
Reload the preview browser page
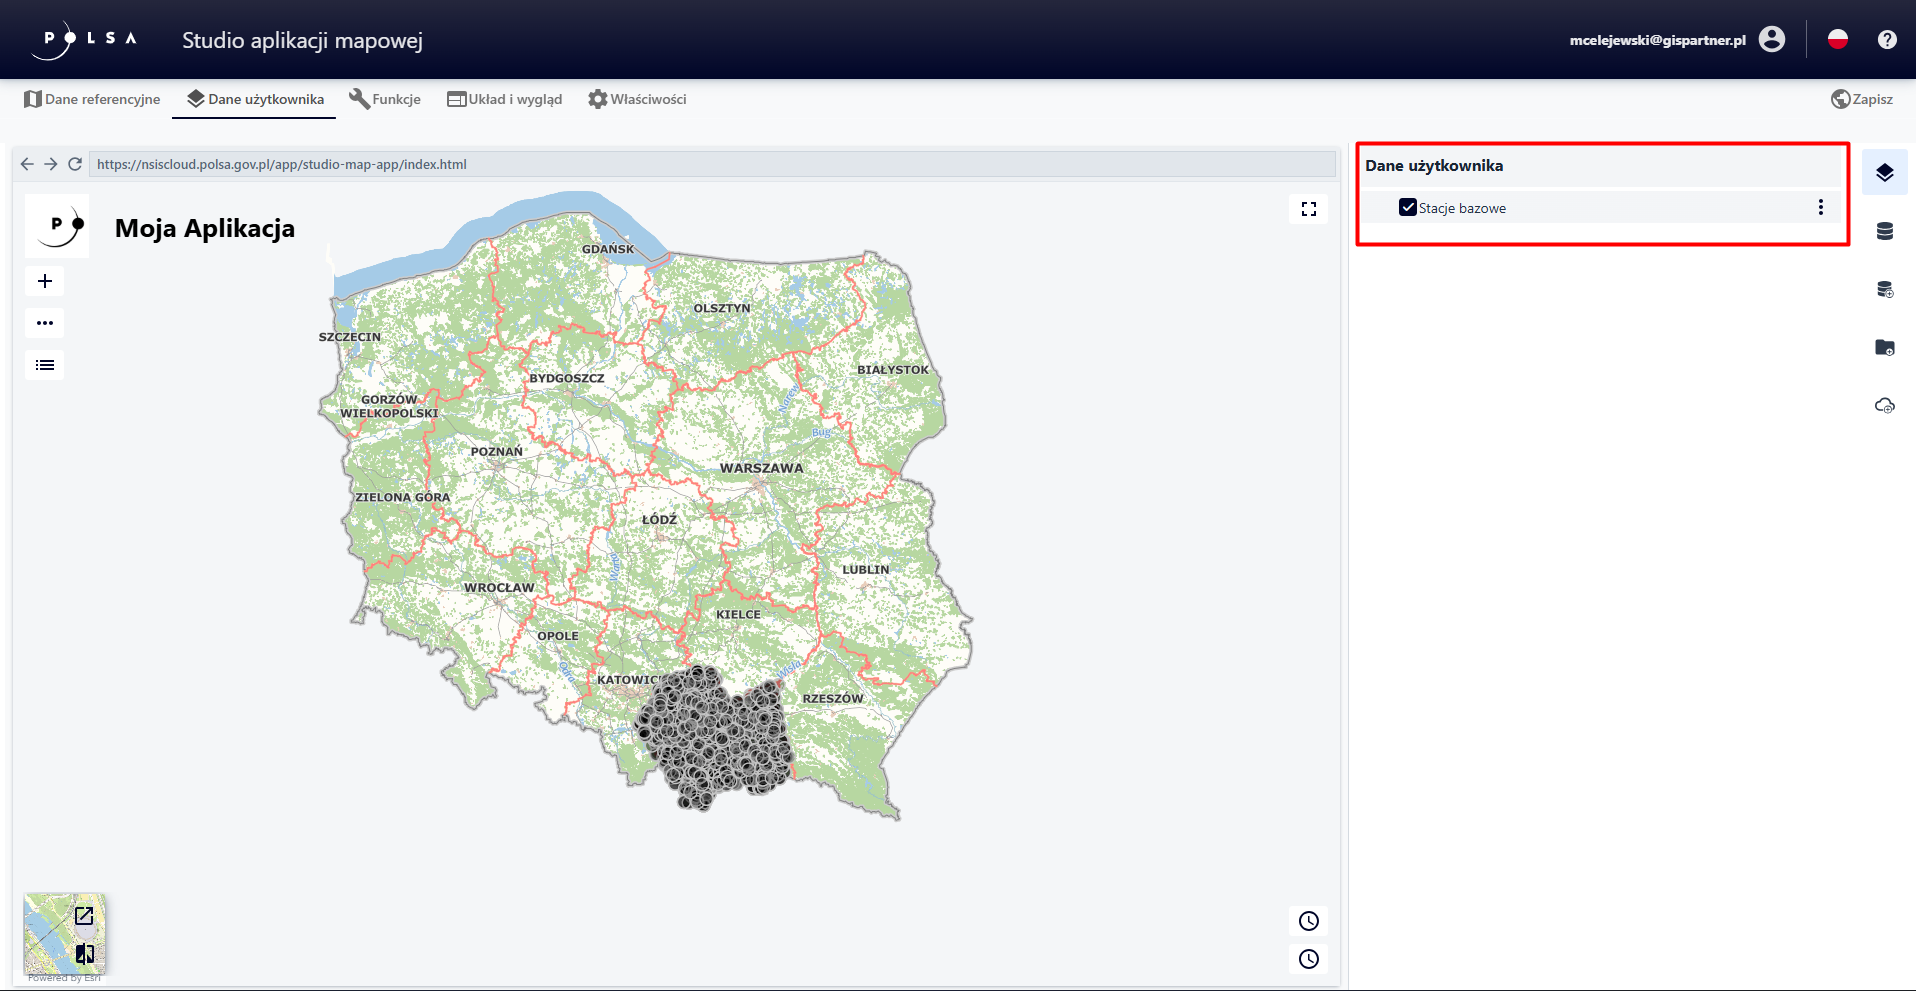pos(75,164)
